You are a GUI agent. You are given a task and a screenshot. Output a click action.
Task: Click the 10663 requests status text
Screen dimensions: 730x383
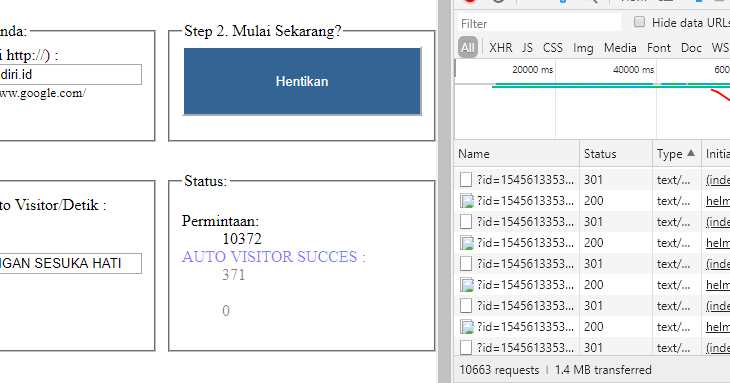tap(499, 370)
